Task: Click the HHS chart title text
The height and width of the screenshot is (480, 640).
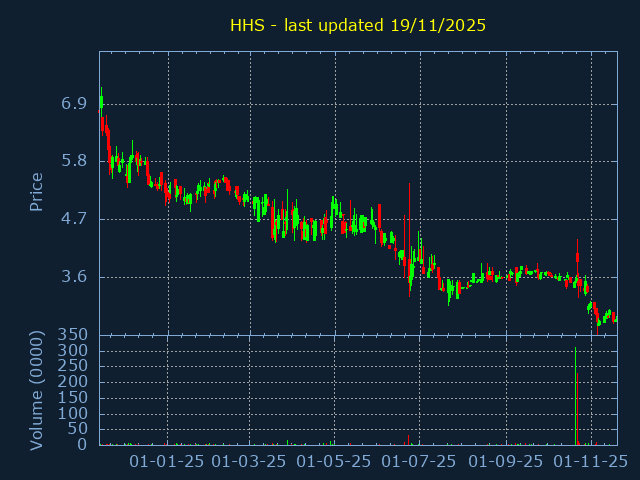Action: (x=358, y=25)
